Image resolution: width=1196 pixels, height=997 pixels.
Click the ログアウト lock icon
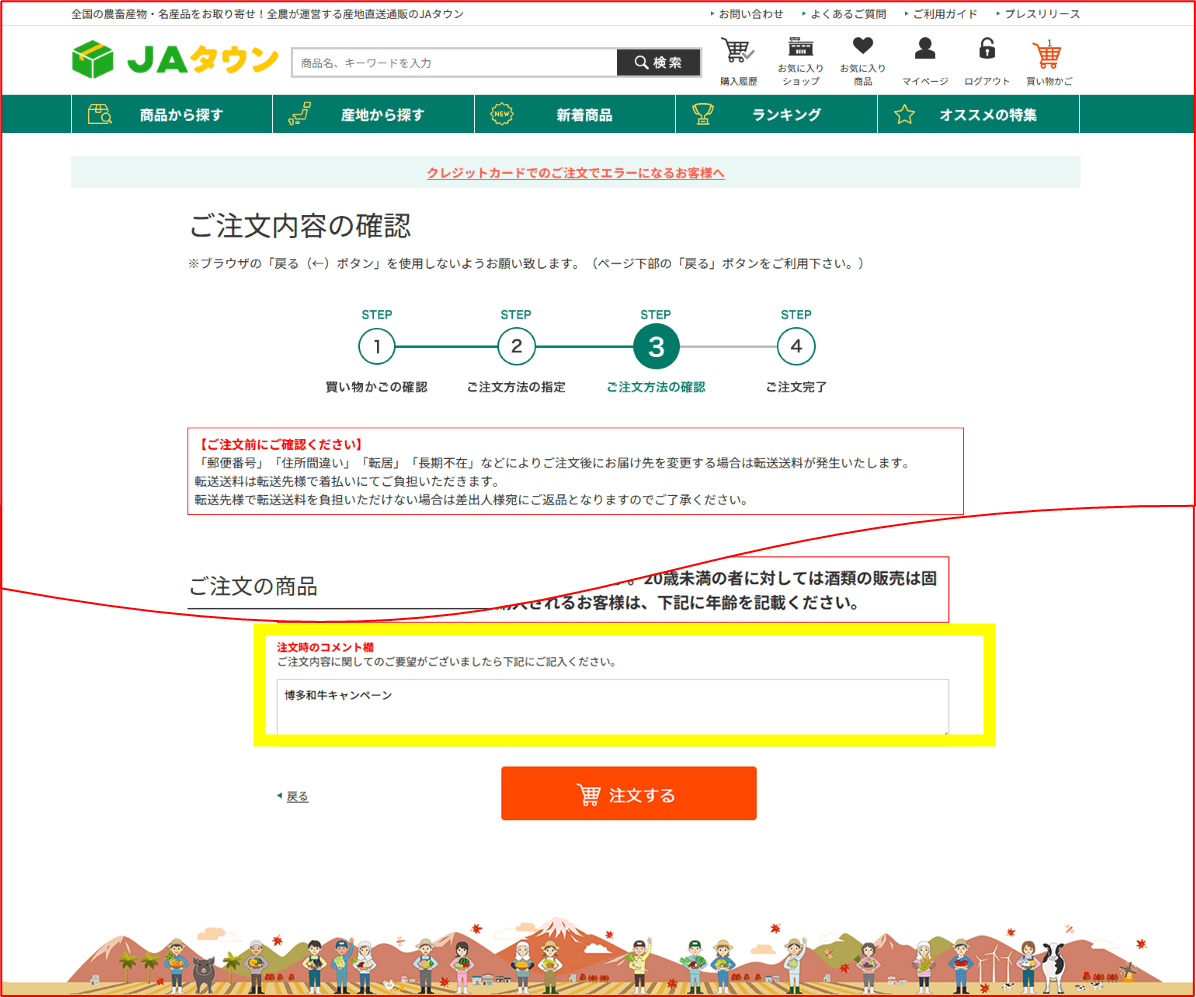click(x=987, y=60)
